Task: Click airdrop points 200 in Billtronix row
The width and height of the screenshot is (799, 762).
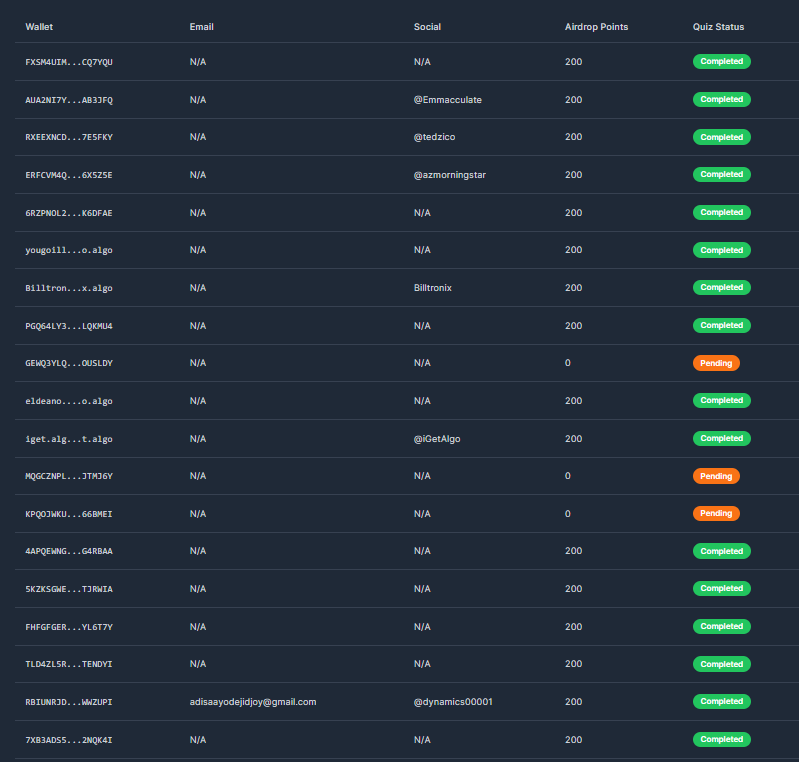Action: (573, 288)
